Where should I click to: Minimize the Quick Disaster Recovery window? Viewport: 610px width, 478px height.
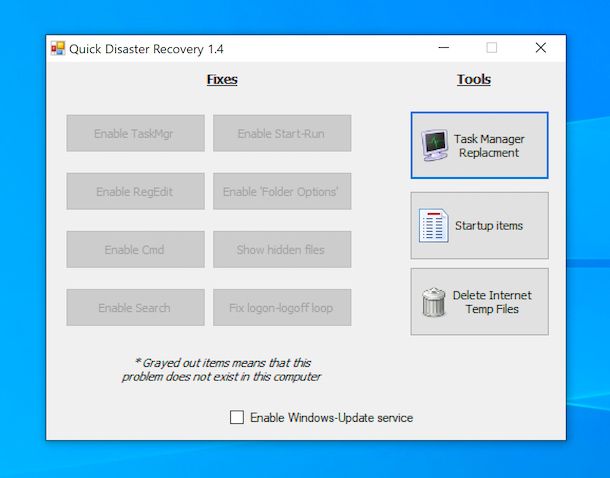coord(443,48)
